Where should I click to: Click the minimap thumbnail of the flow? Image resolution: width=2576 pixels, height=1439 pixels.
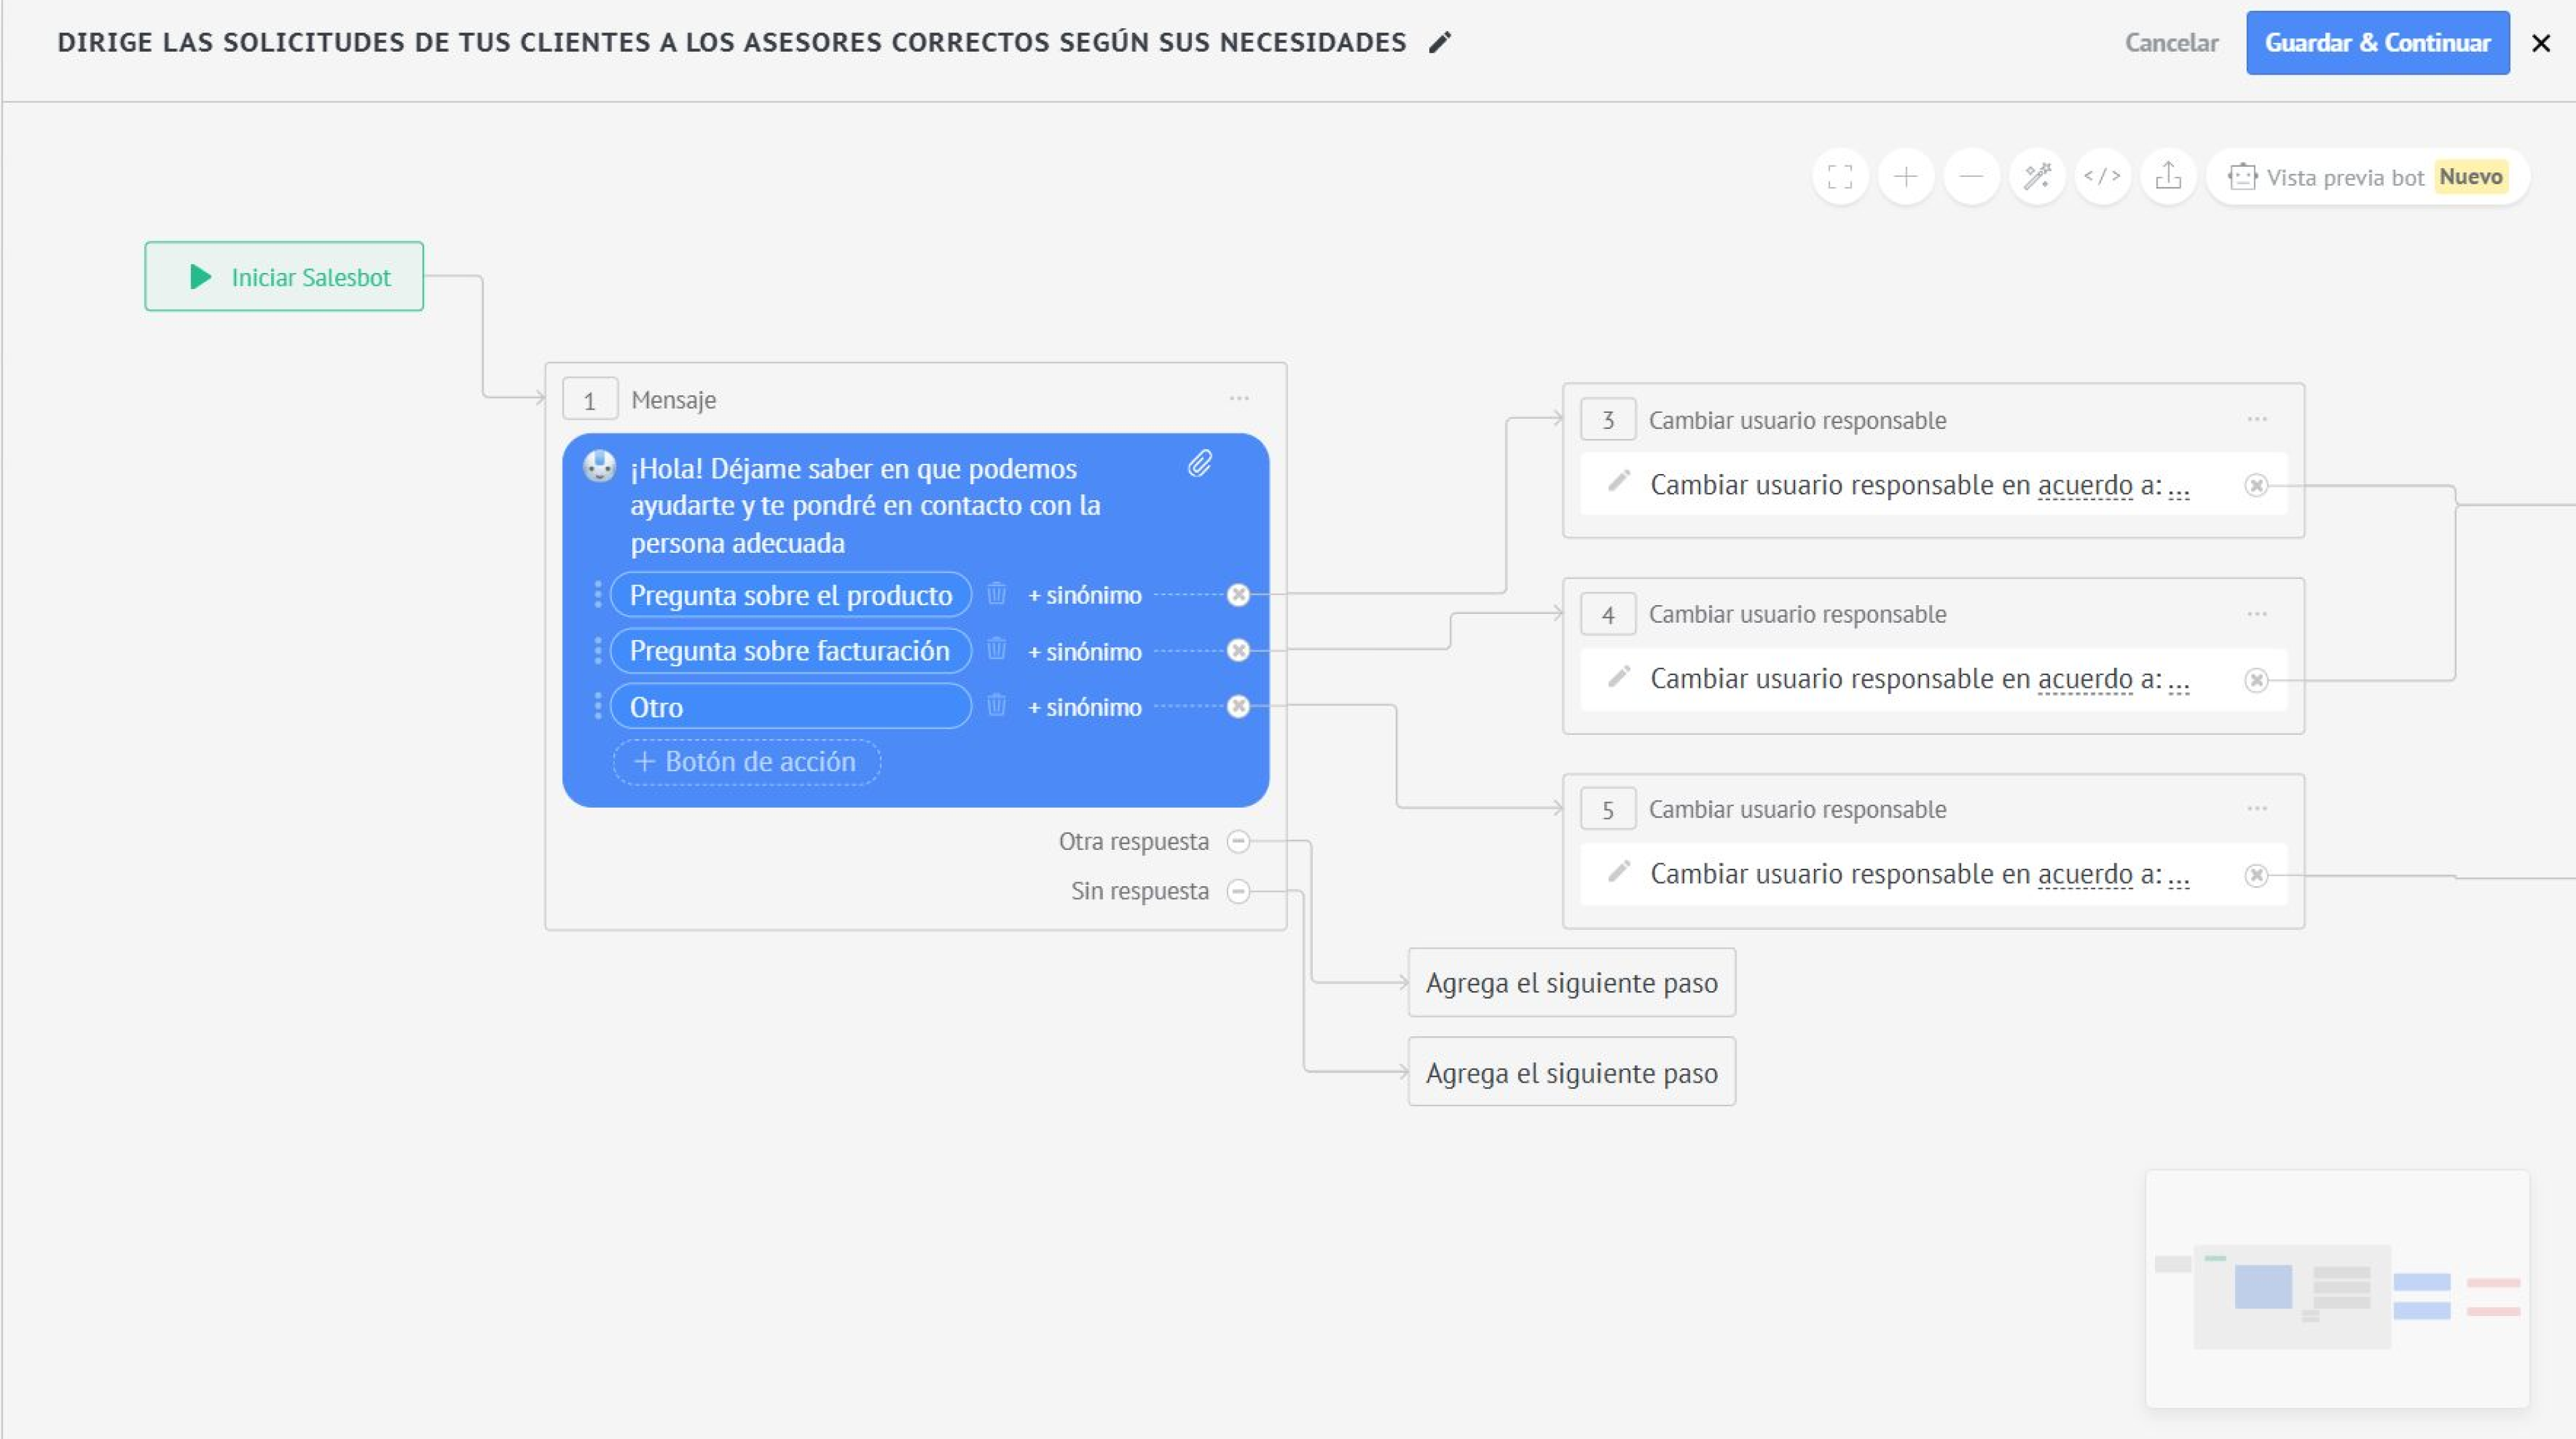coord(2337,1290)
